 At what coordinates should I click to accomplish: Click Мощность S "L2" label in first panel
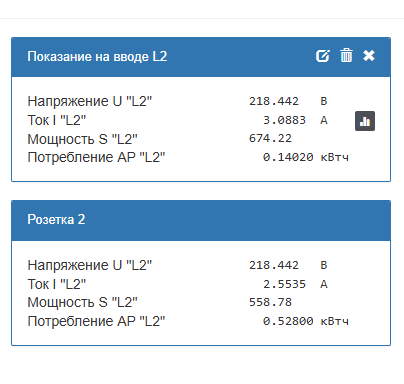(82, 139)
